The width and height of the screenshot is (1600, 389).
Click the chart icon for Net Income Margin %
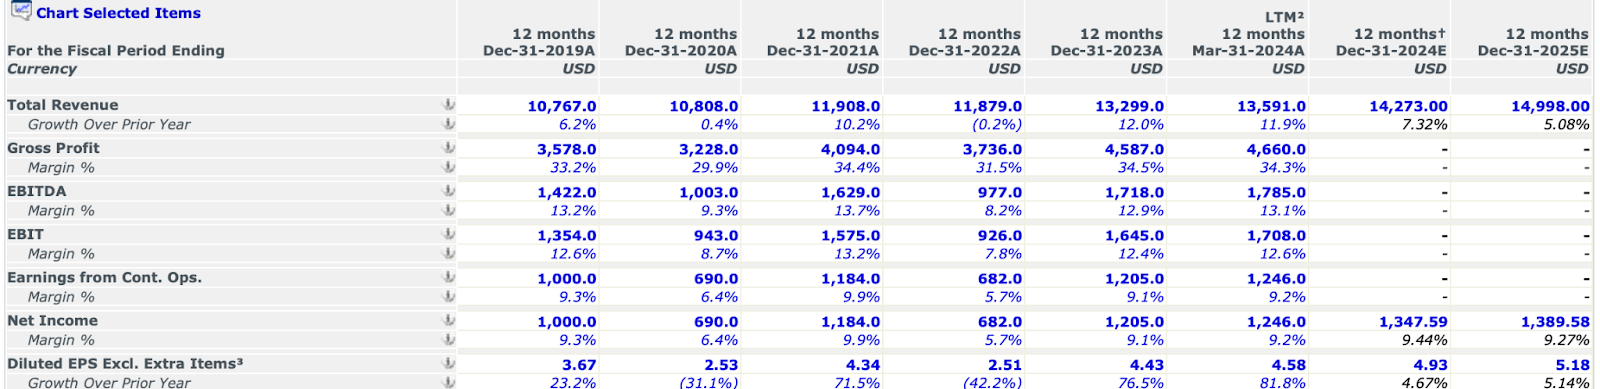tap(449, 339)
